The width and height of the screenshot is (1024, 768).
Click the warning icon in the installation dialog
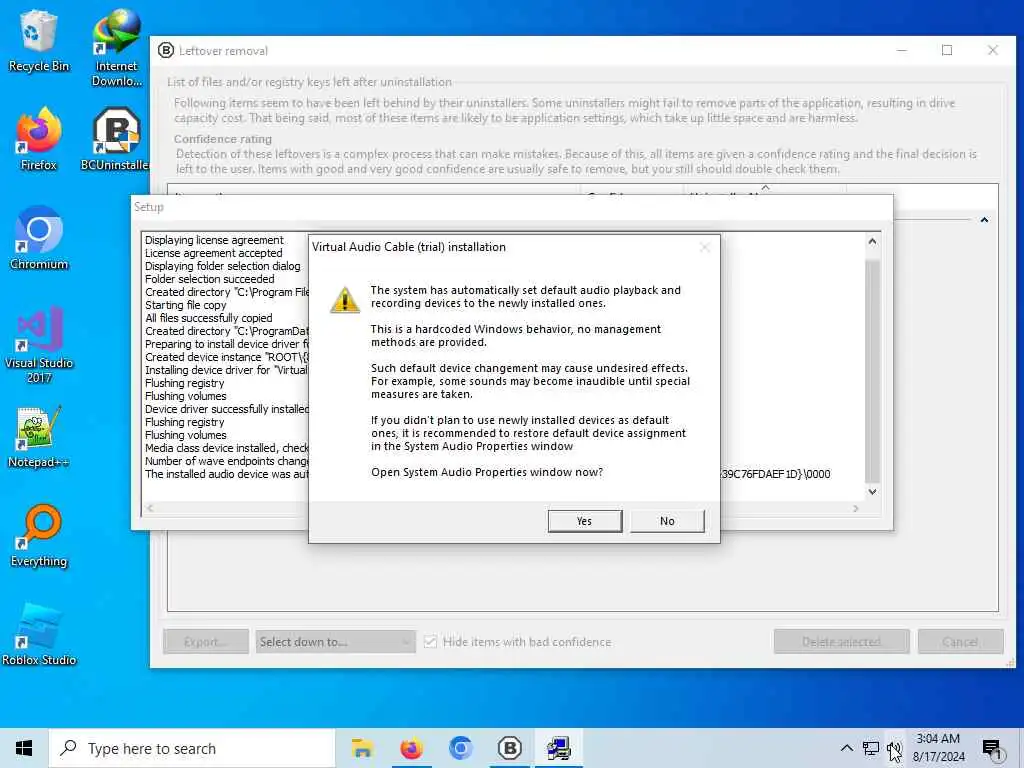345,300
